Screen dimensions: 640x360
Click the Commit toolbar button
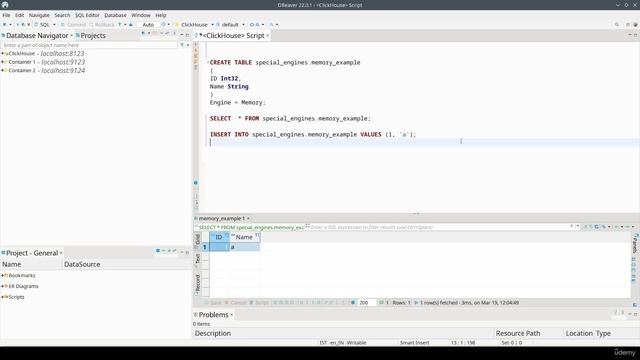tap(73, 24)
